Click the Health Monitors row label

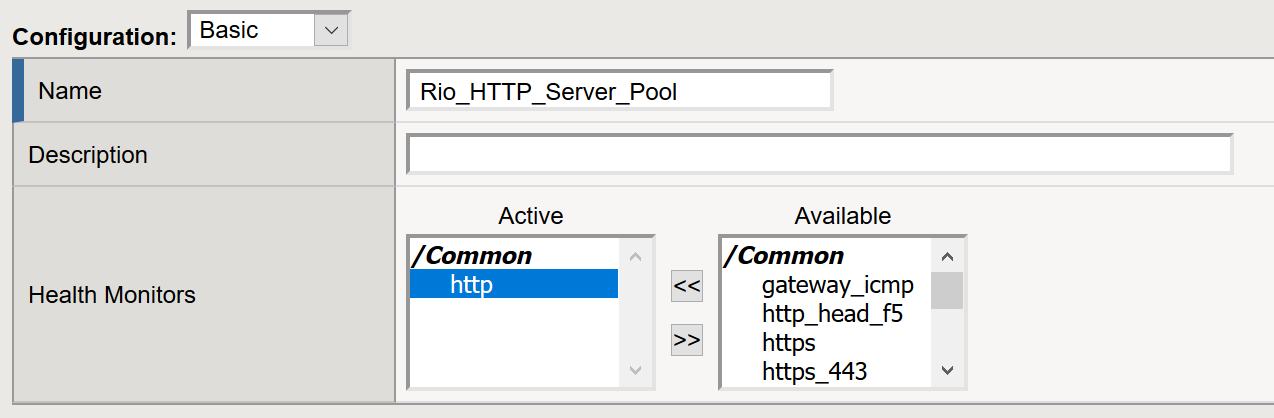coord(112,295)
